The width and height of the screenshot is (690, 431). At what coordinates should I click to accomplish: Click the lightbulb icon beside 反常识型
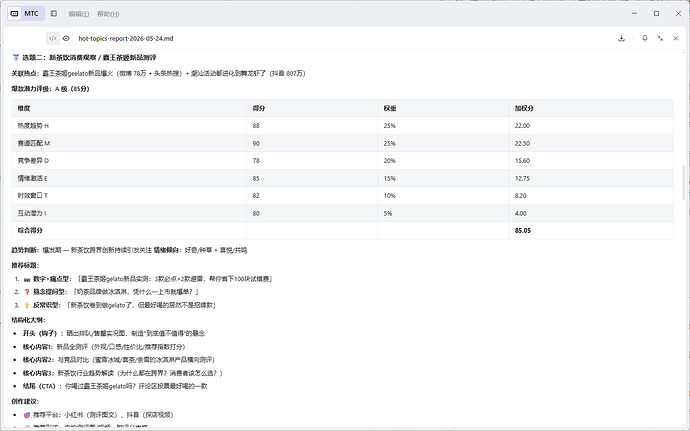(x=27, y=305)
